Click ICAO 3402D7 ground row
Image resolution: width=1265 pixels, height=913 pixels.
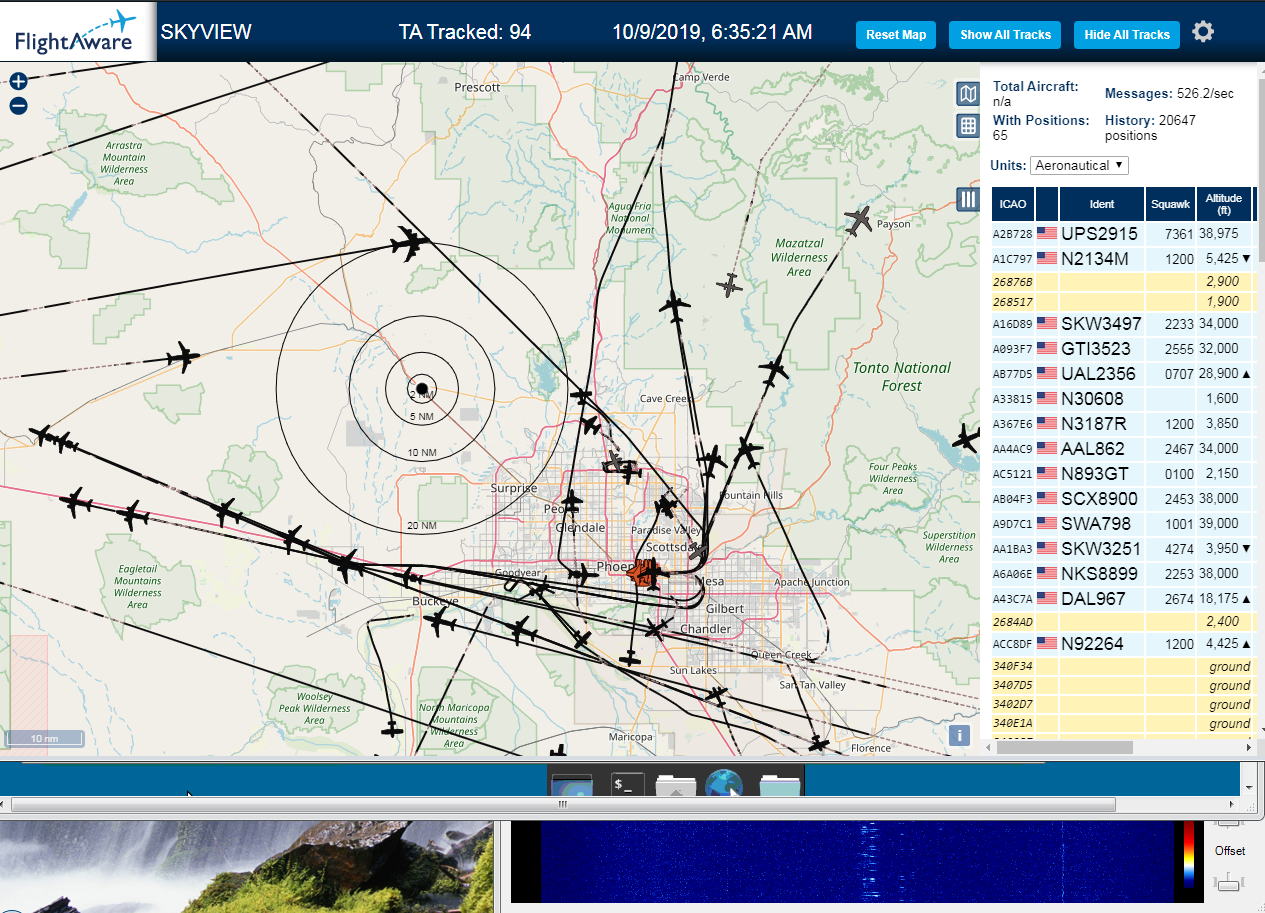point(1123,705)
